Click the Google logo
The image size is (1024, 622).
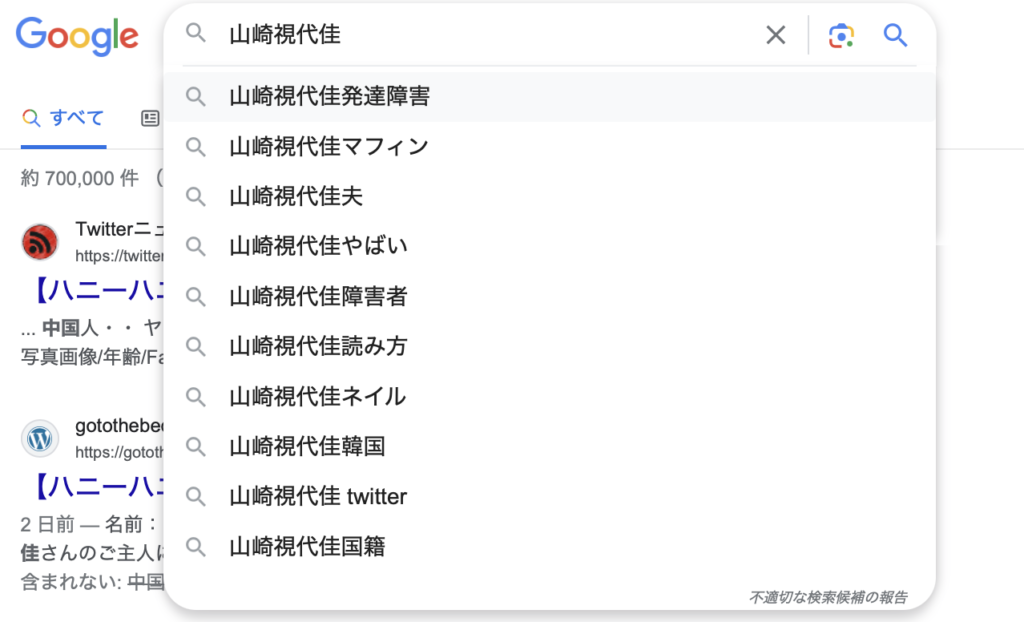click(x=77, y=36)
